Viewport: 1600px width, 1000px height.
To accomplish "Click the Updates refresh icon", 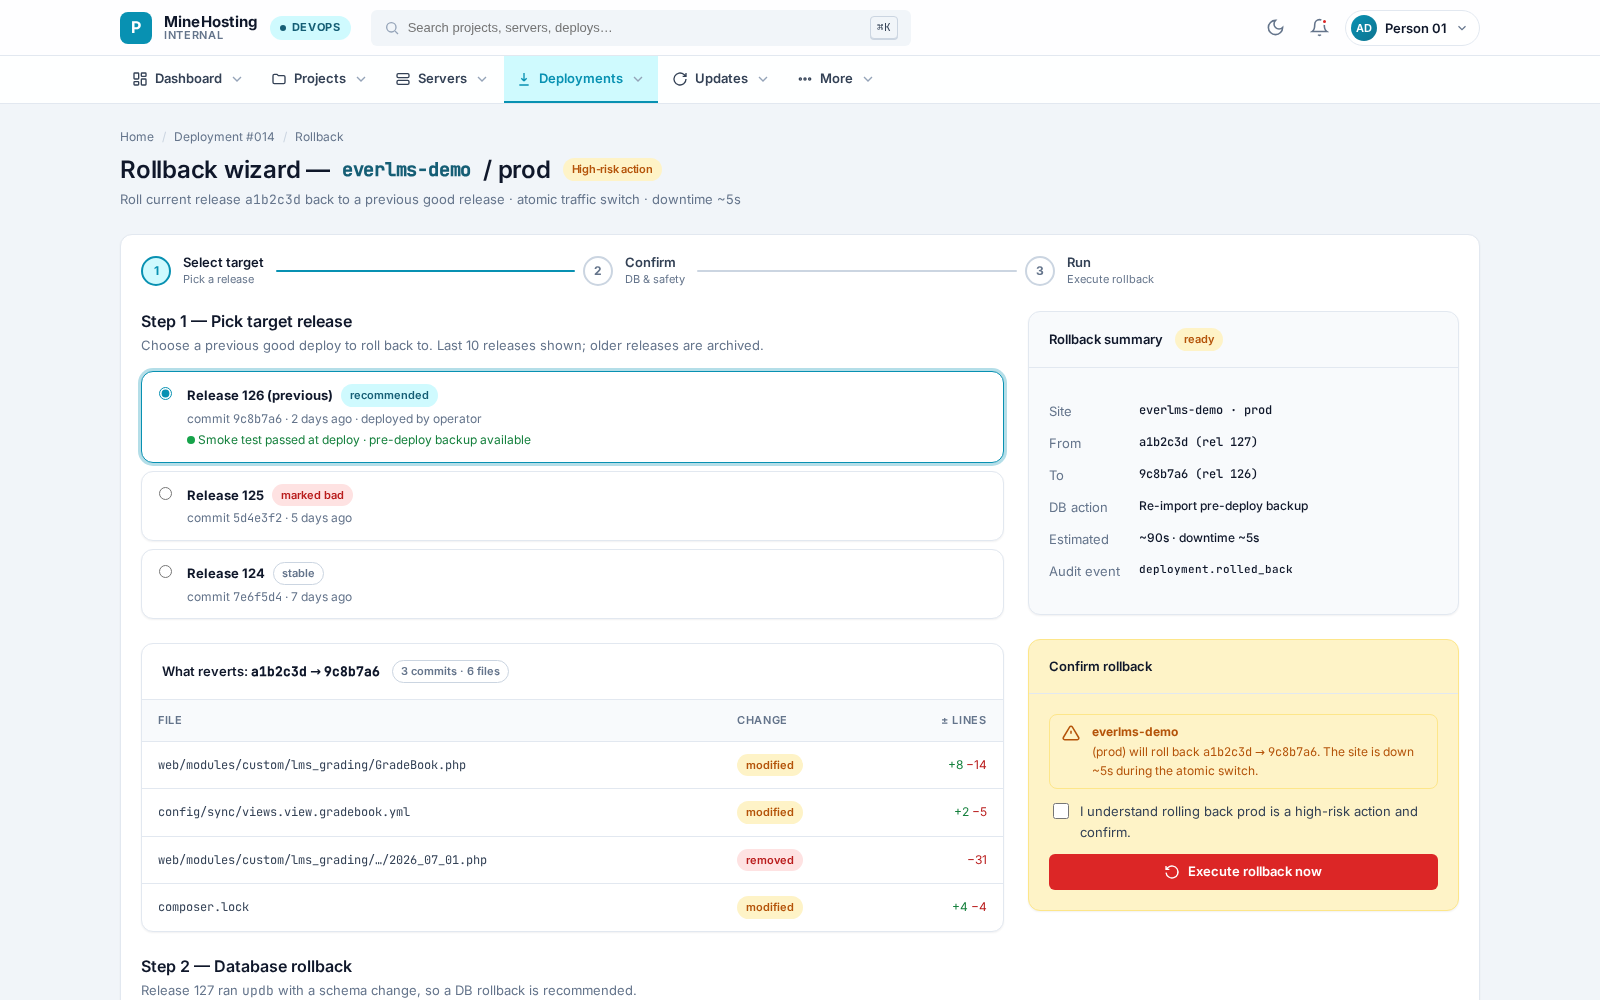I will pos(680,79).
